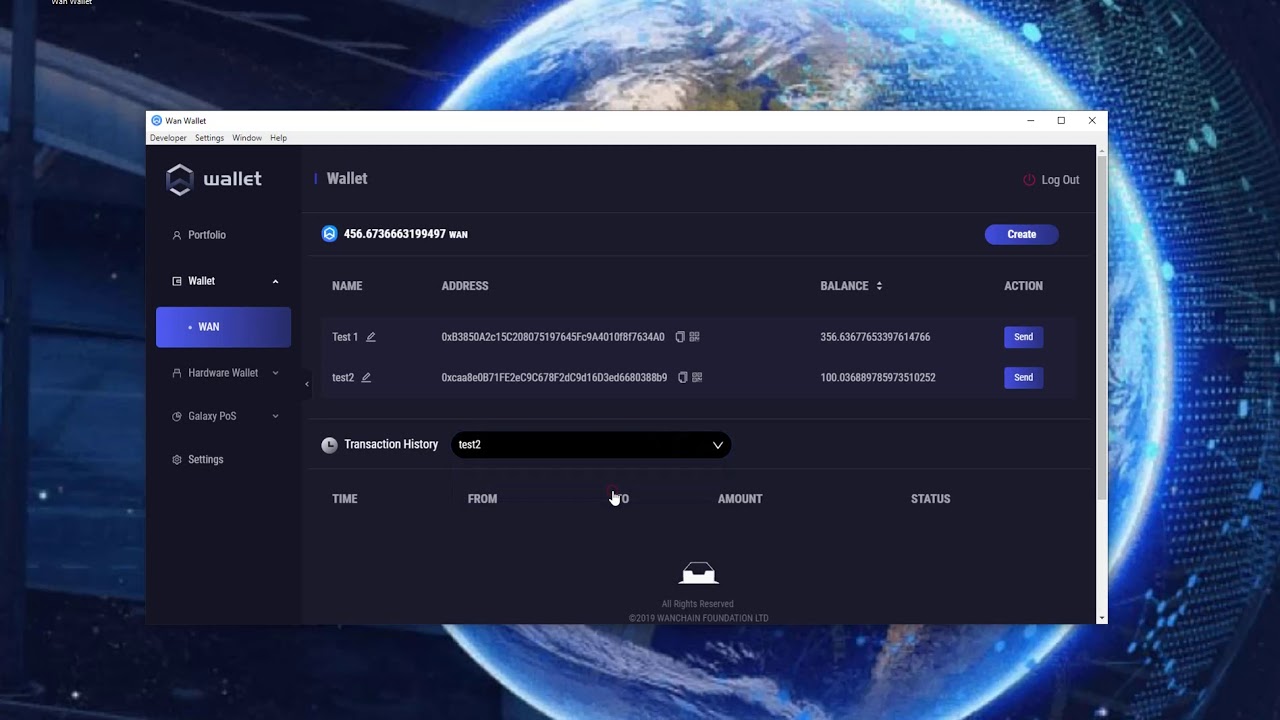Open the Window menu
Viewport: 1280px width, 720px height.
(x=247, y=138)
